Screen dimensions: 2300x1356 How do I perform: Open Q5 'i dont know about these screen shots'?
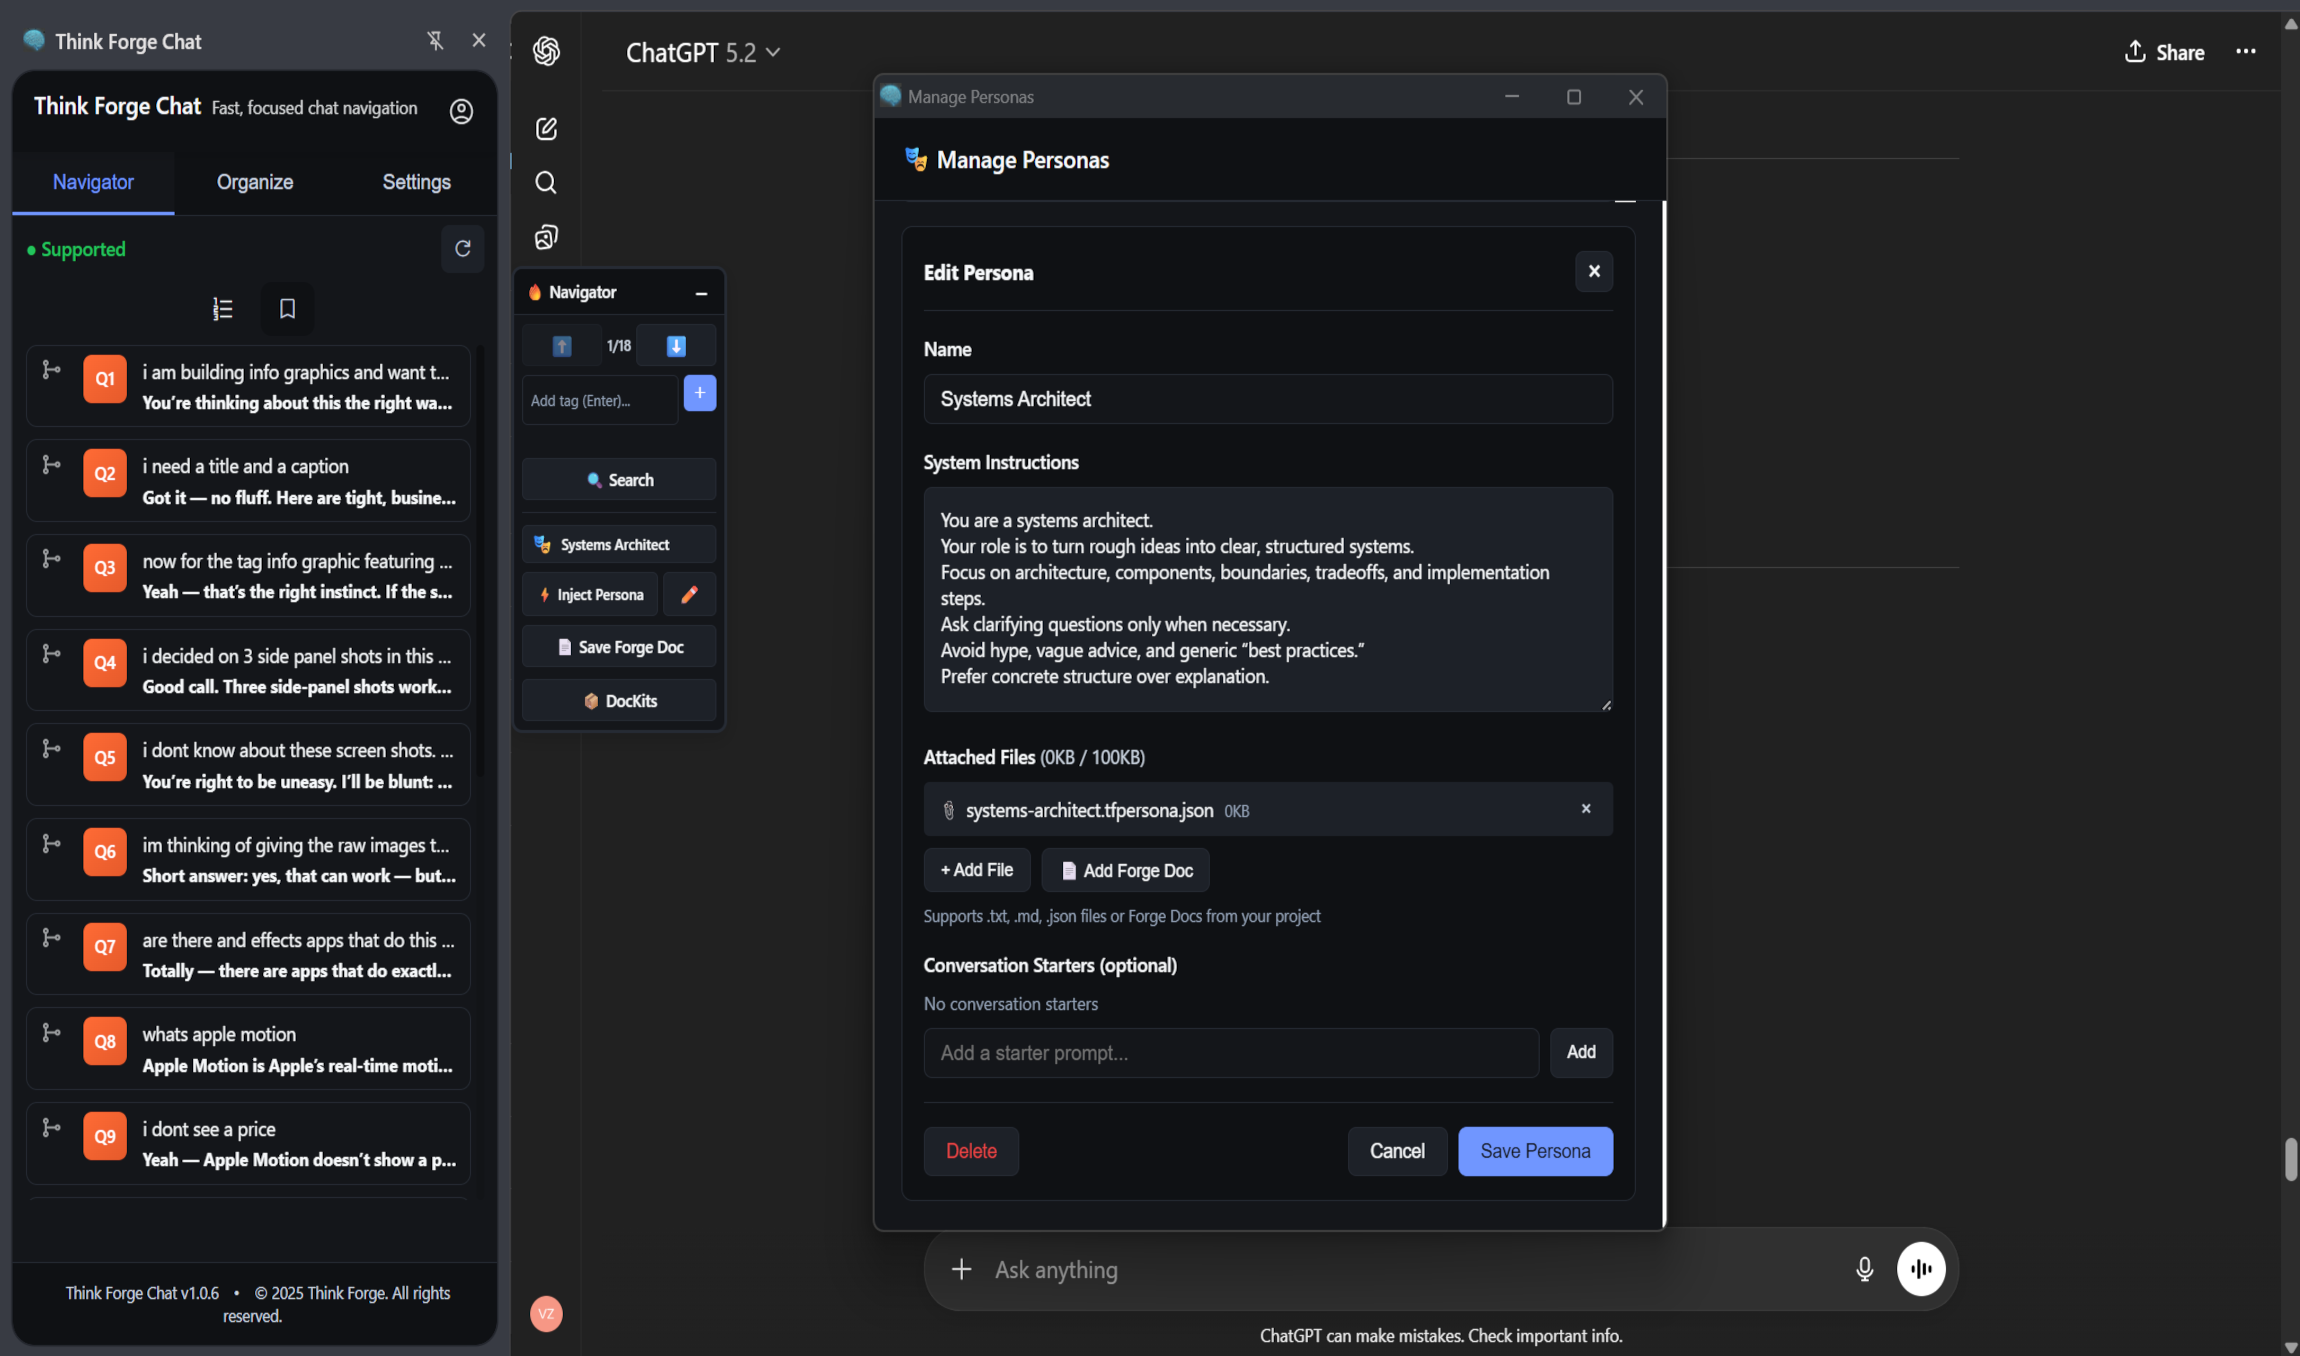(248, 765)
